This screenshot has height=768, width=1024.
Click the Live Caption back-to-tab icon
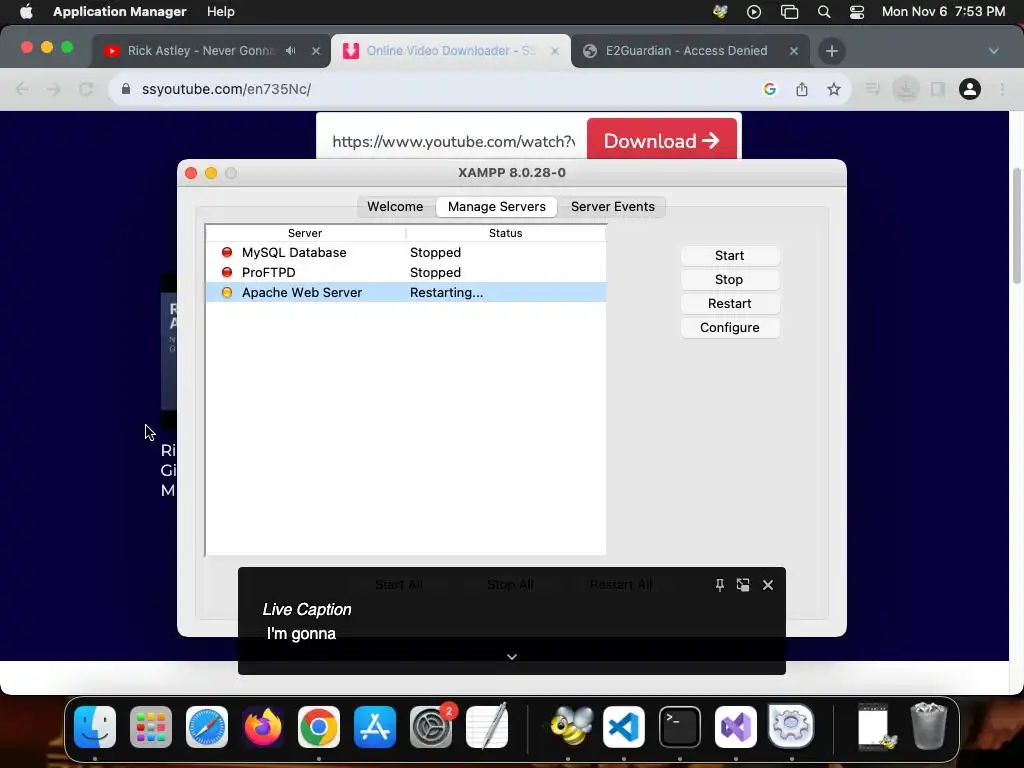[x=743, y=585]
